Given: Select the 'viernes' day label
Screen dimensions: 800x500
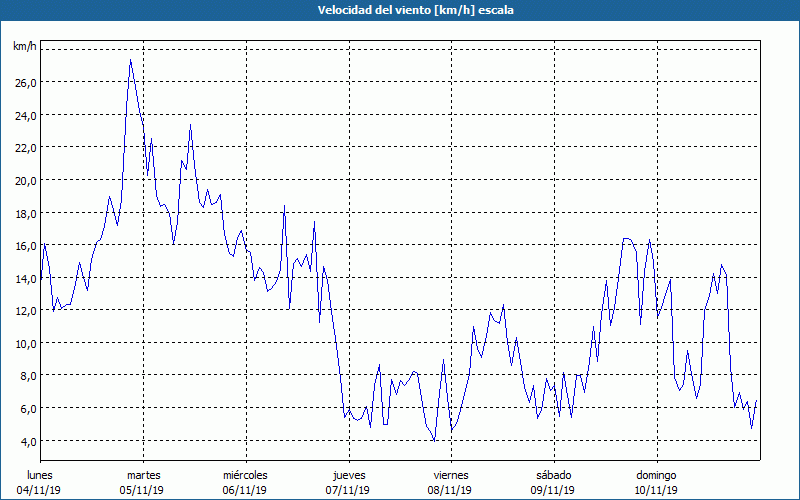Looking at the screenshot, I should 451,475.
